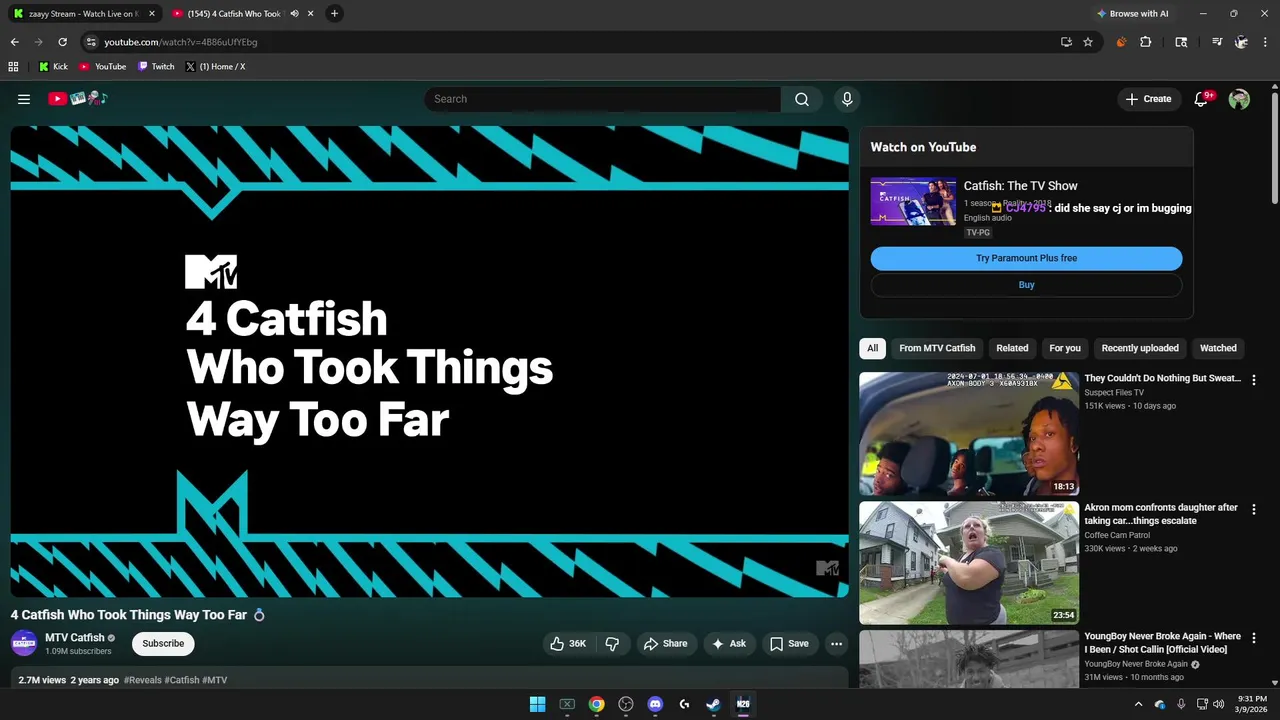Image resolution: width=1280 pixels, height=720 pixels.
Task: Open the Kick bookmark
Action: (53, 67)
